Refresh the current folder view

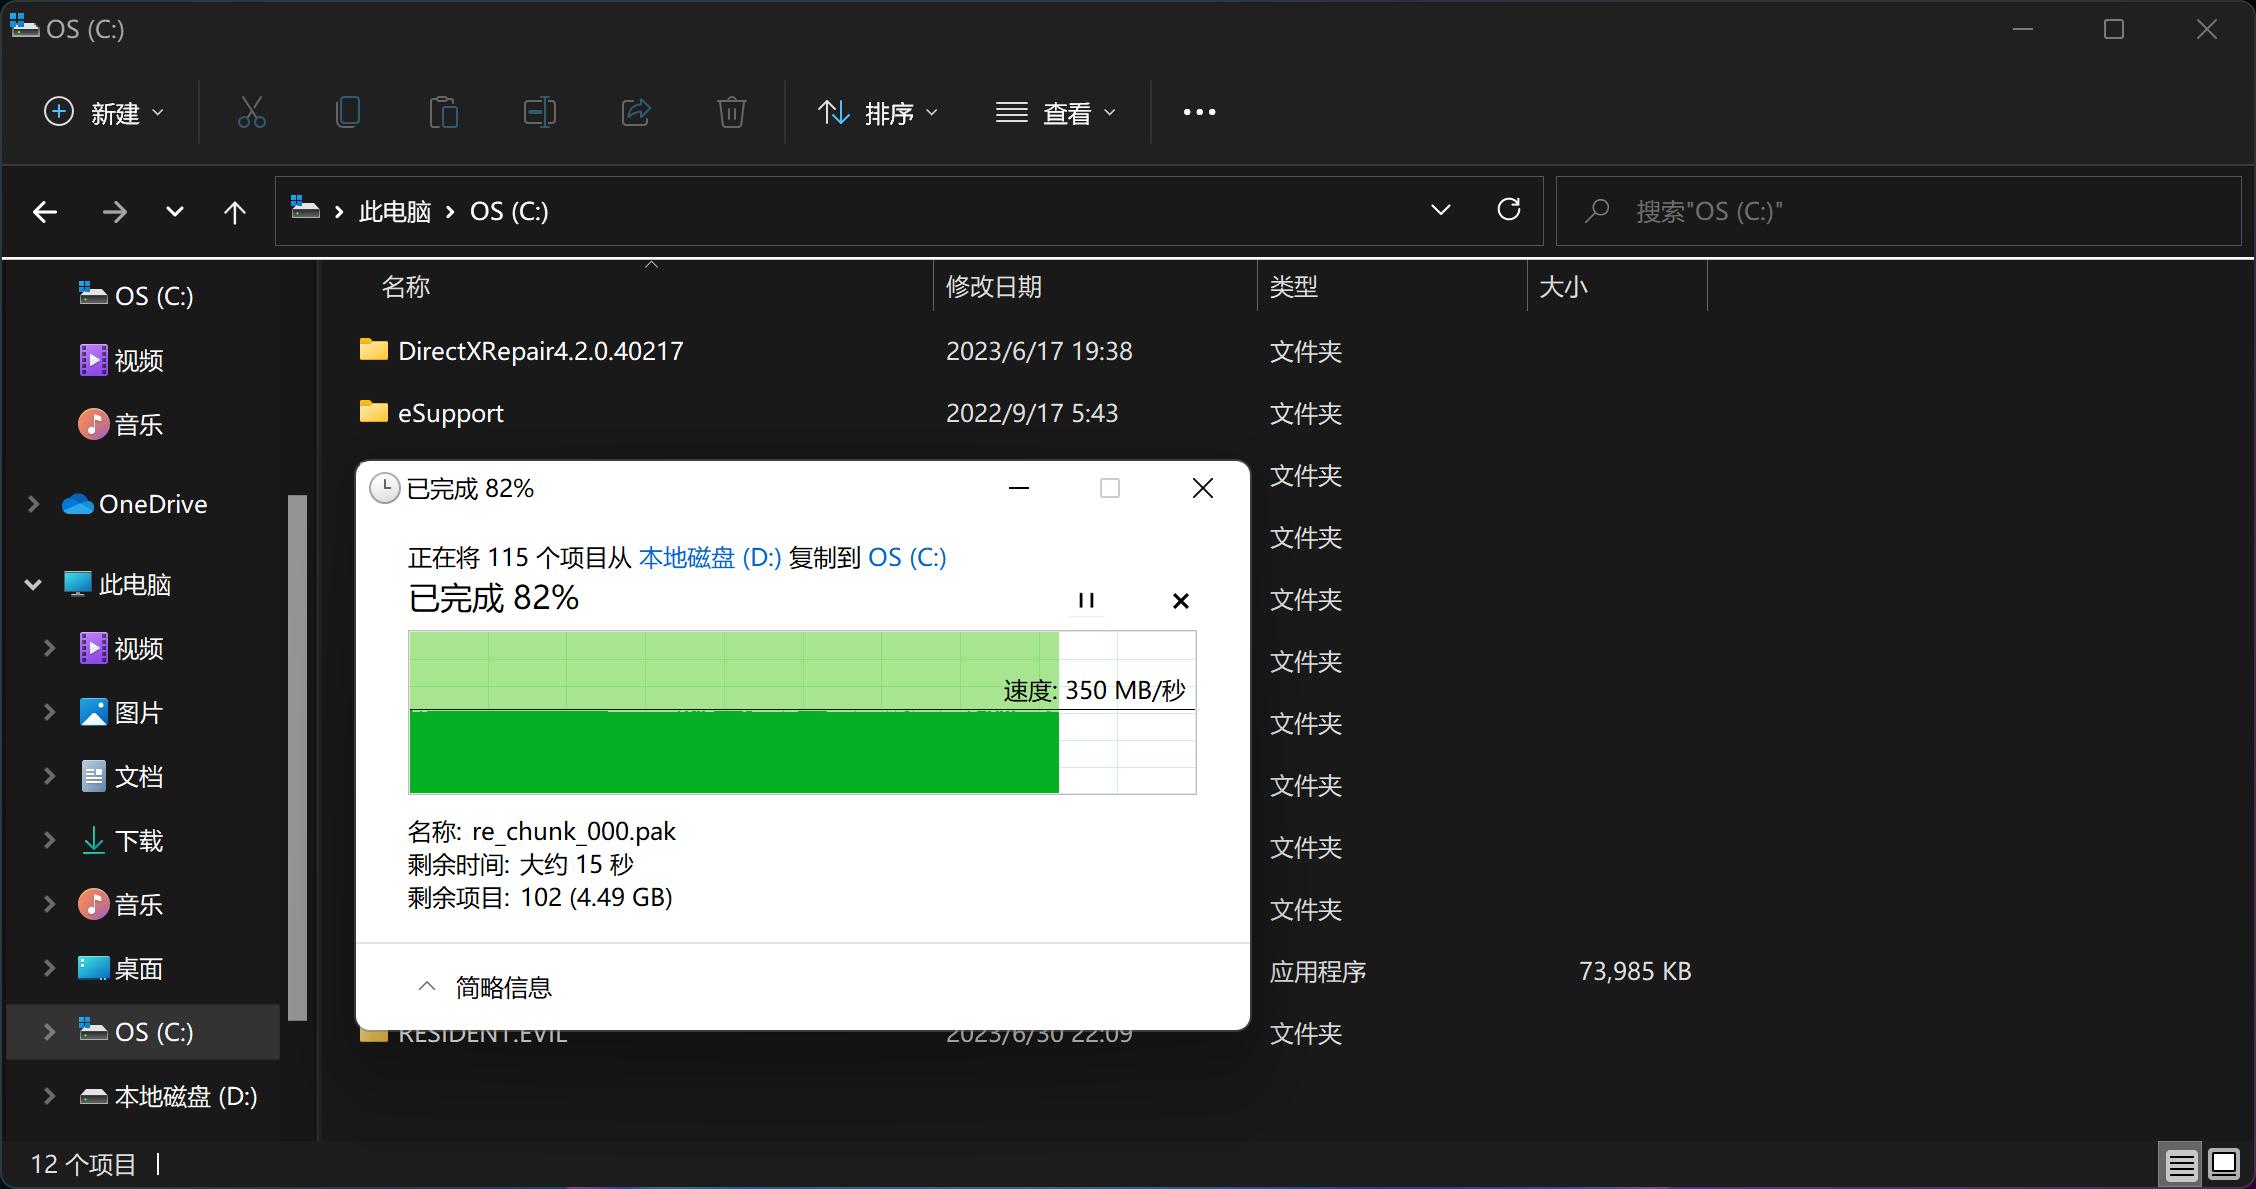point(1509,210)
